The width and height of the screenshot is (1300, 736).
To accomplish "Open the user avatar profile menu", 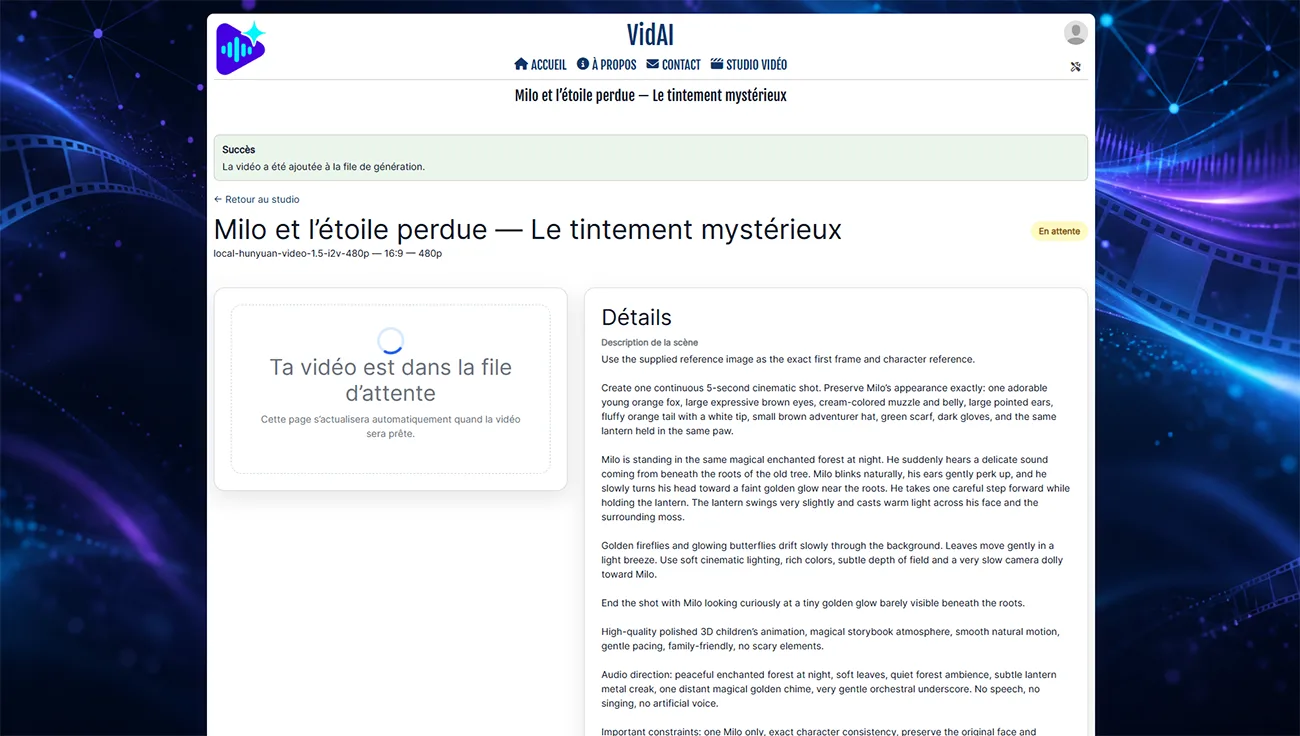I will [1076, 33].
